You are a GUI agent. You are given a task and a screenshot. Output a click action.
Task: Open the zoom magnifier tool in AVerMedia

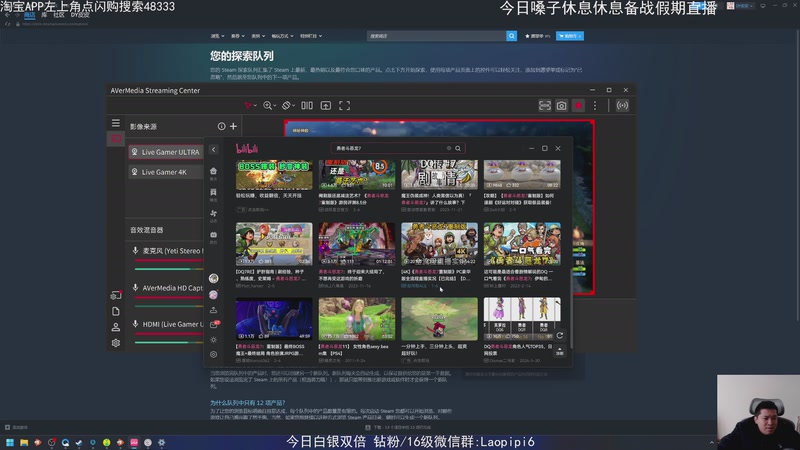[267, 106]
